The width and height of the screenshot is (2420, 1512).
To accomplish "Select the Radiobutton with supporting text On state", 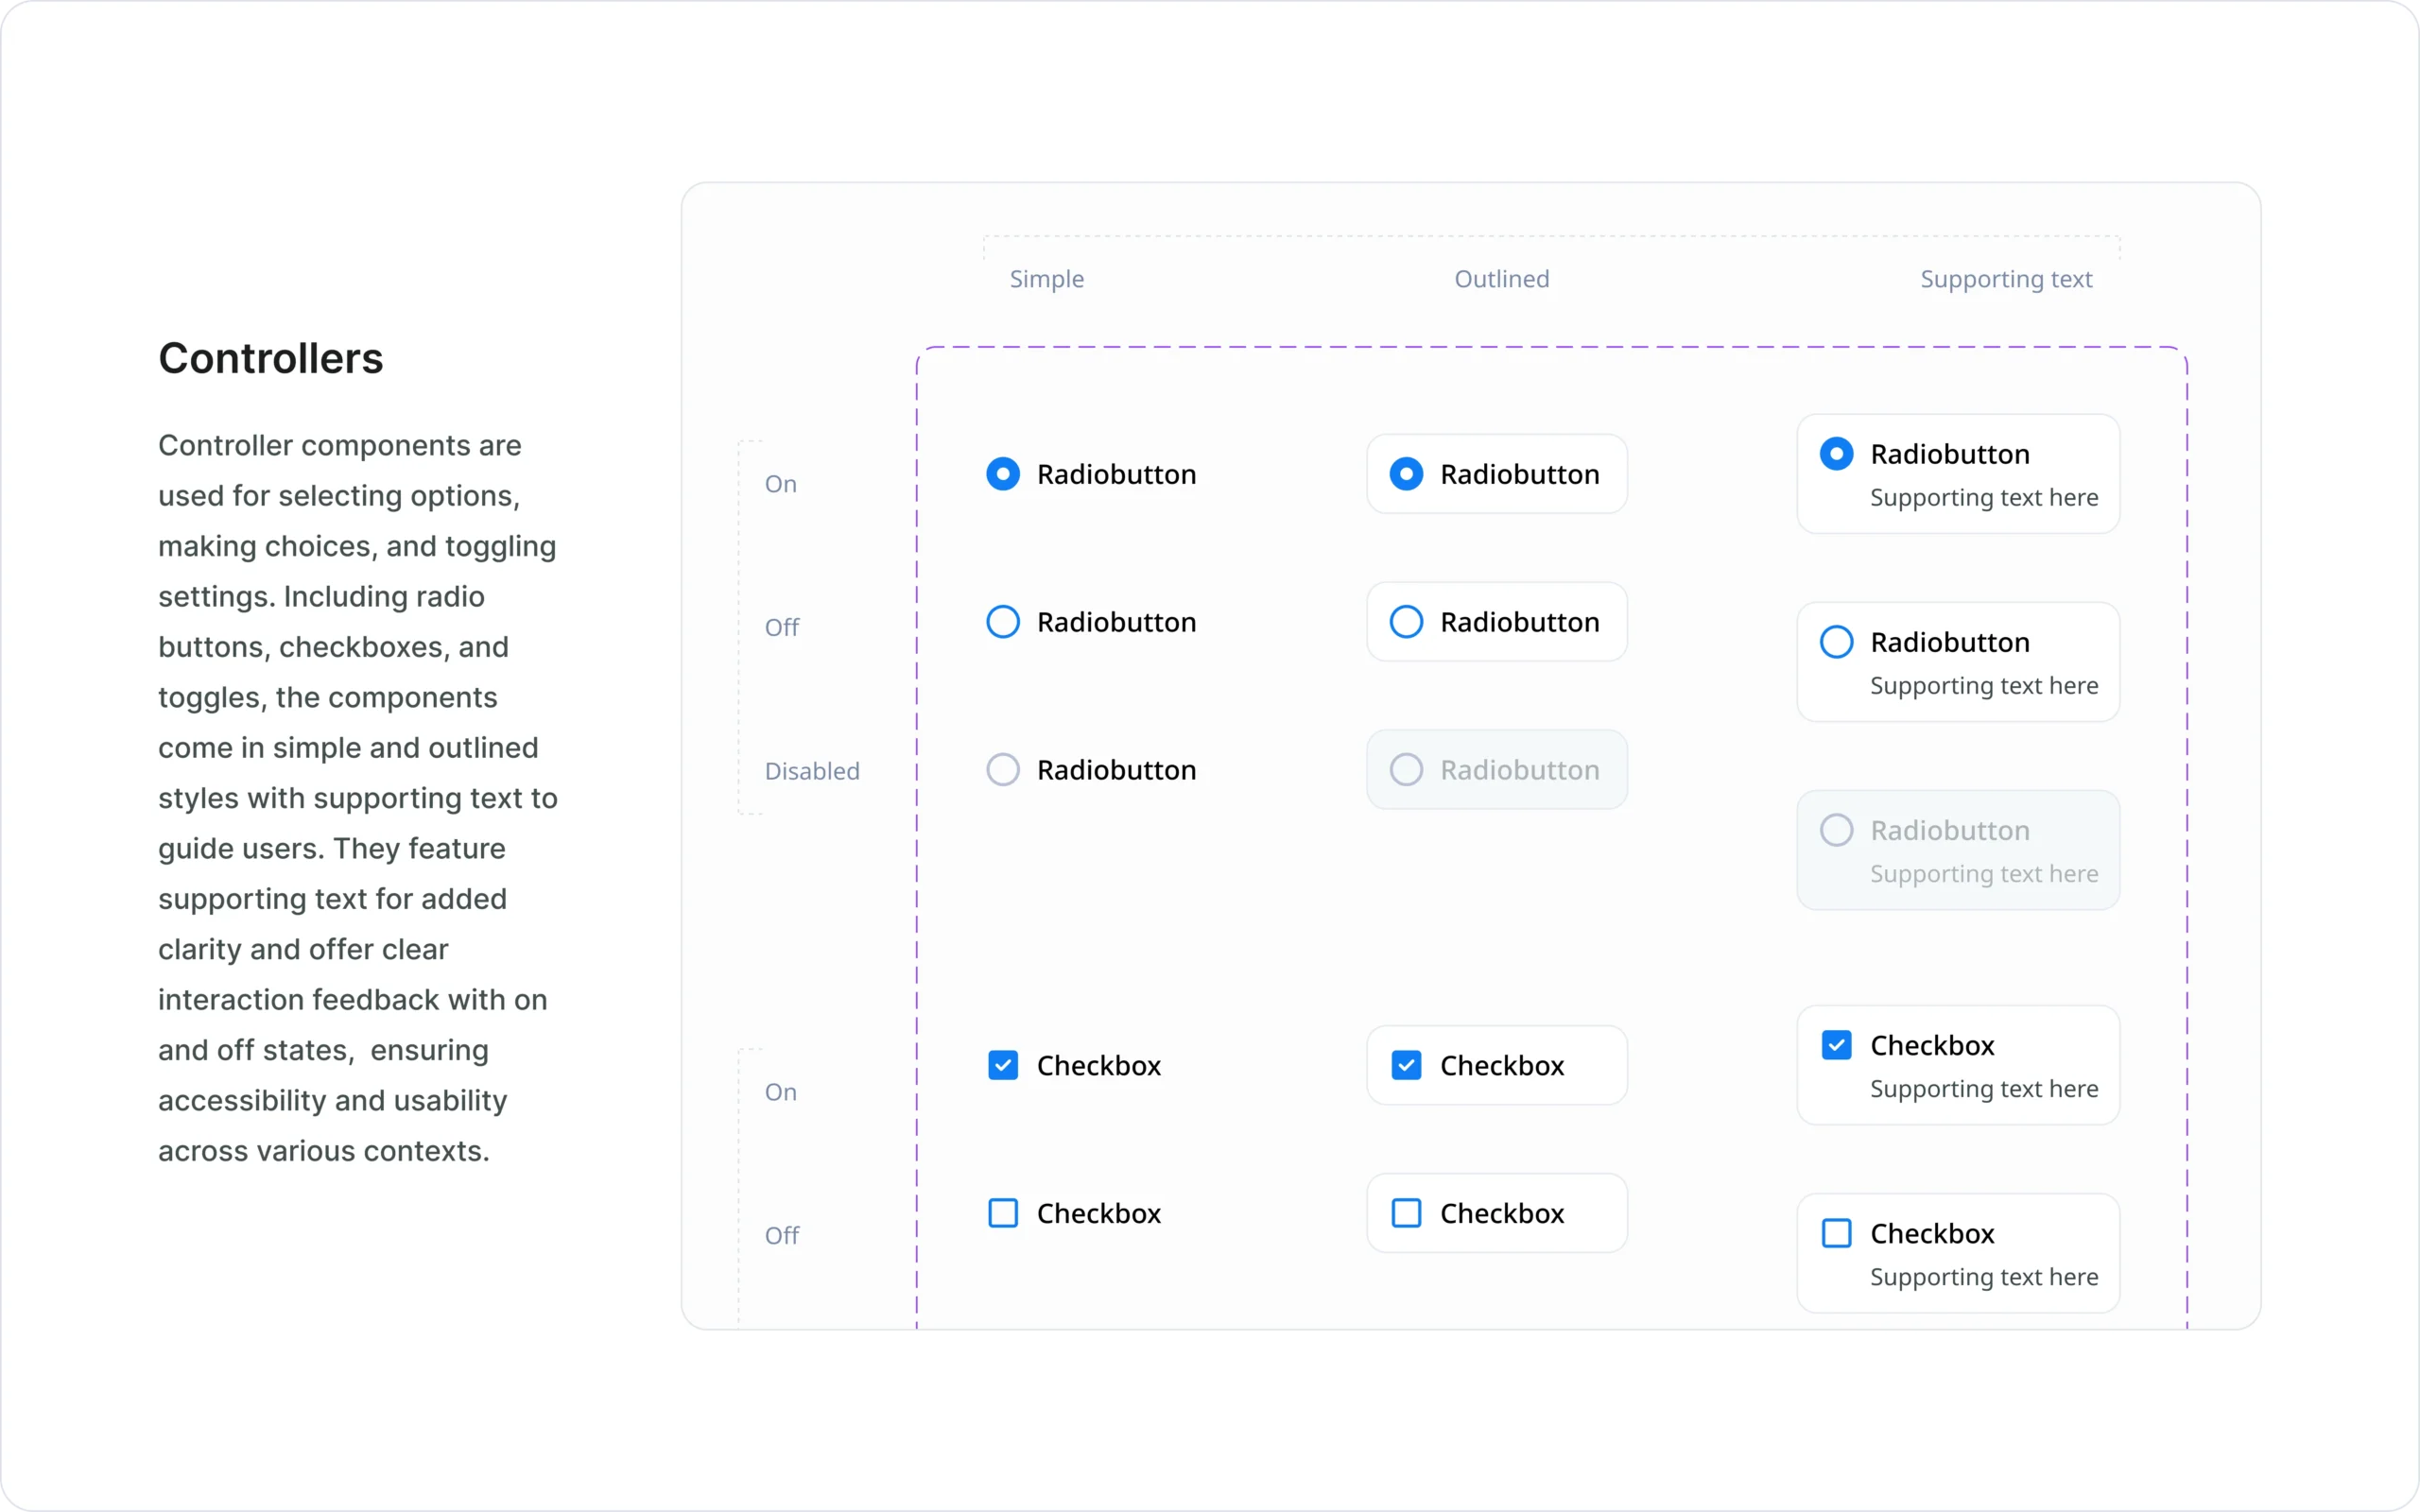I will click(x=1835, y=453).
